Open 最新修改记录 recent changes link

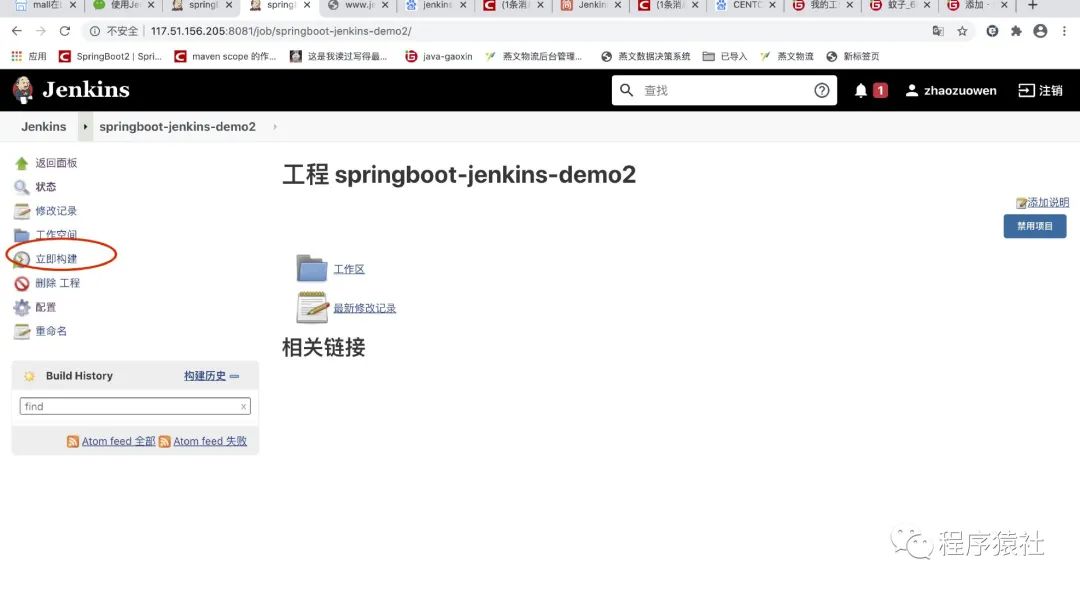[x=364, y=308]
